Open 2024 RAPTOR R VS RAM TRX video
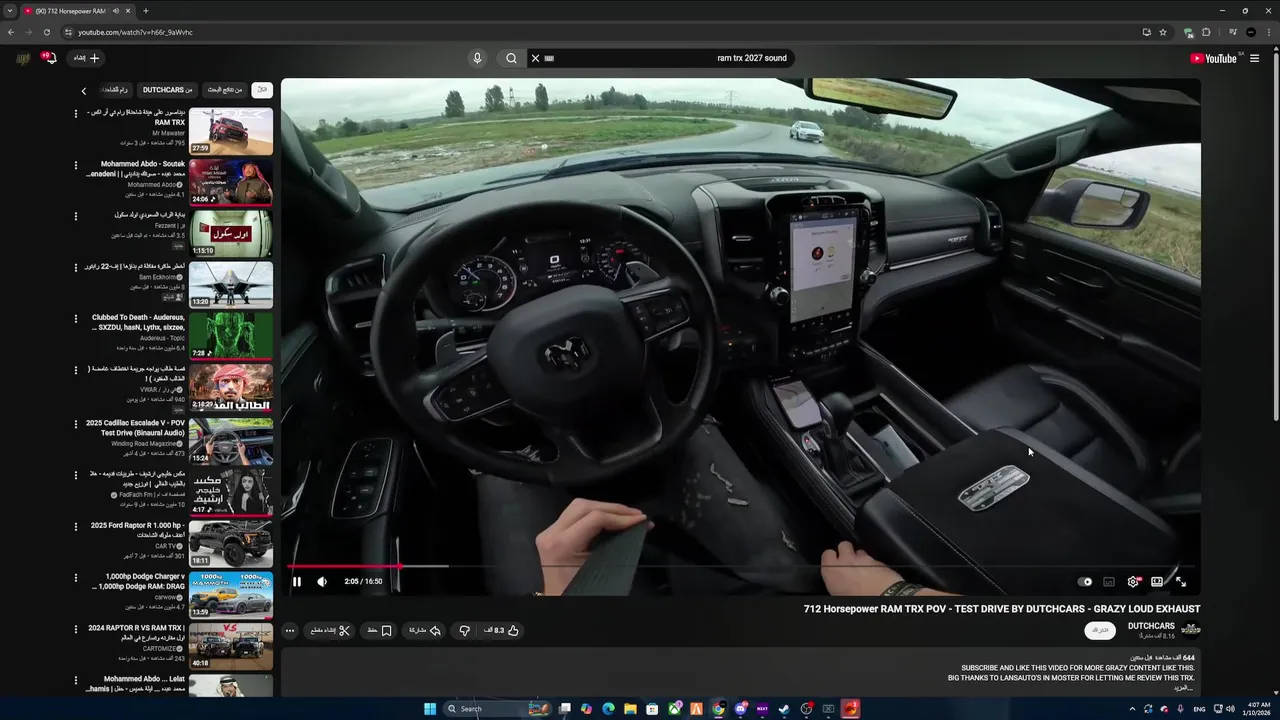Image resolution: width=1280 pixels, height=720 pixels. click(x=231, y=647)
